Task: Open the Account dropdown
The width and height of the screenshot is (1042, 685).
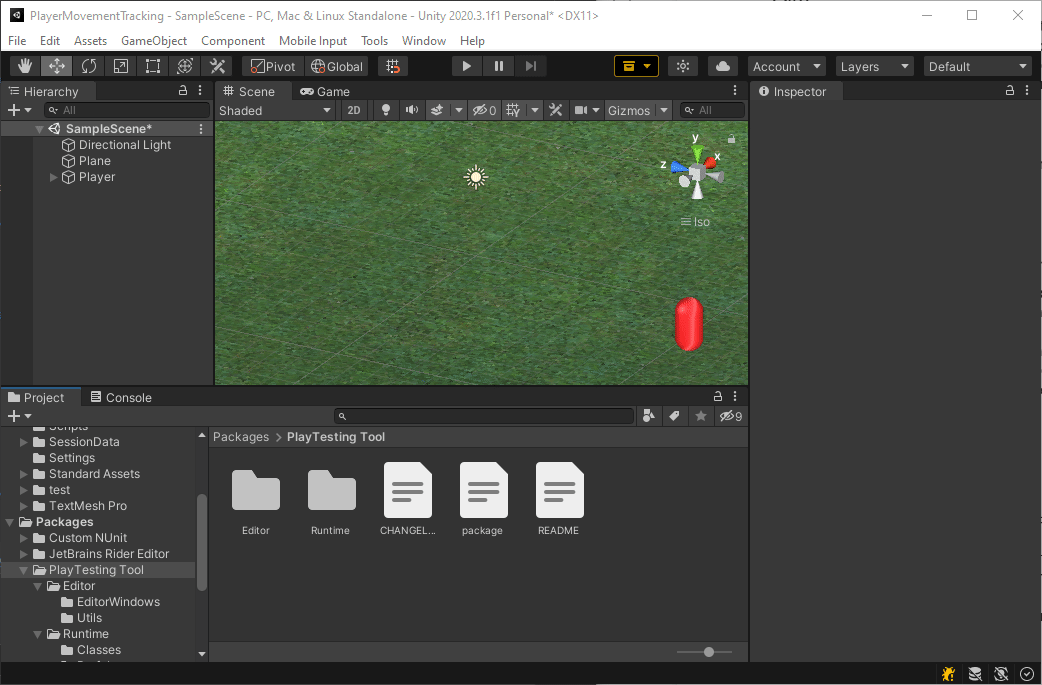Action: tap(787, 66)
